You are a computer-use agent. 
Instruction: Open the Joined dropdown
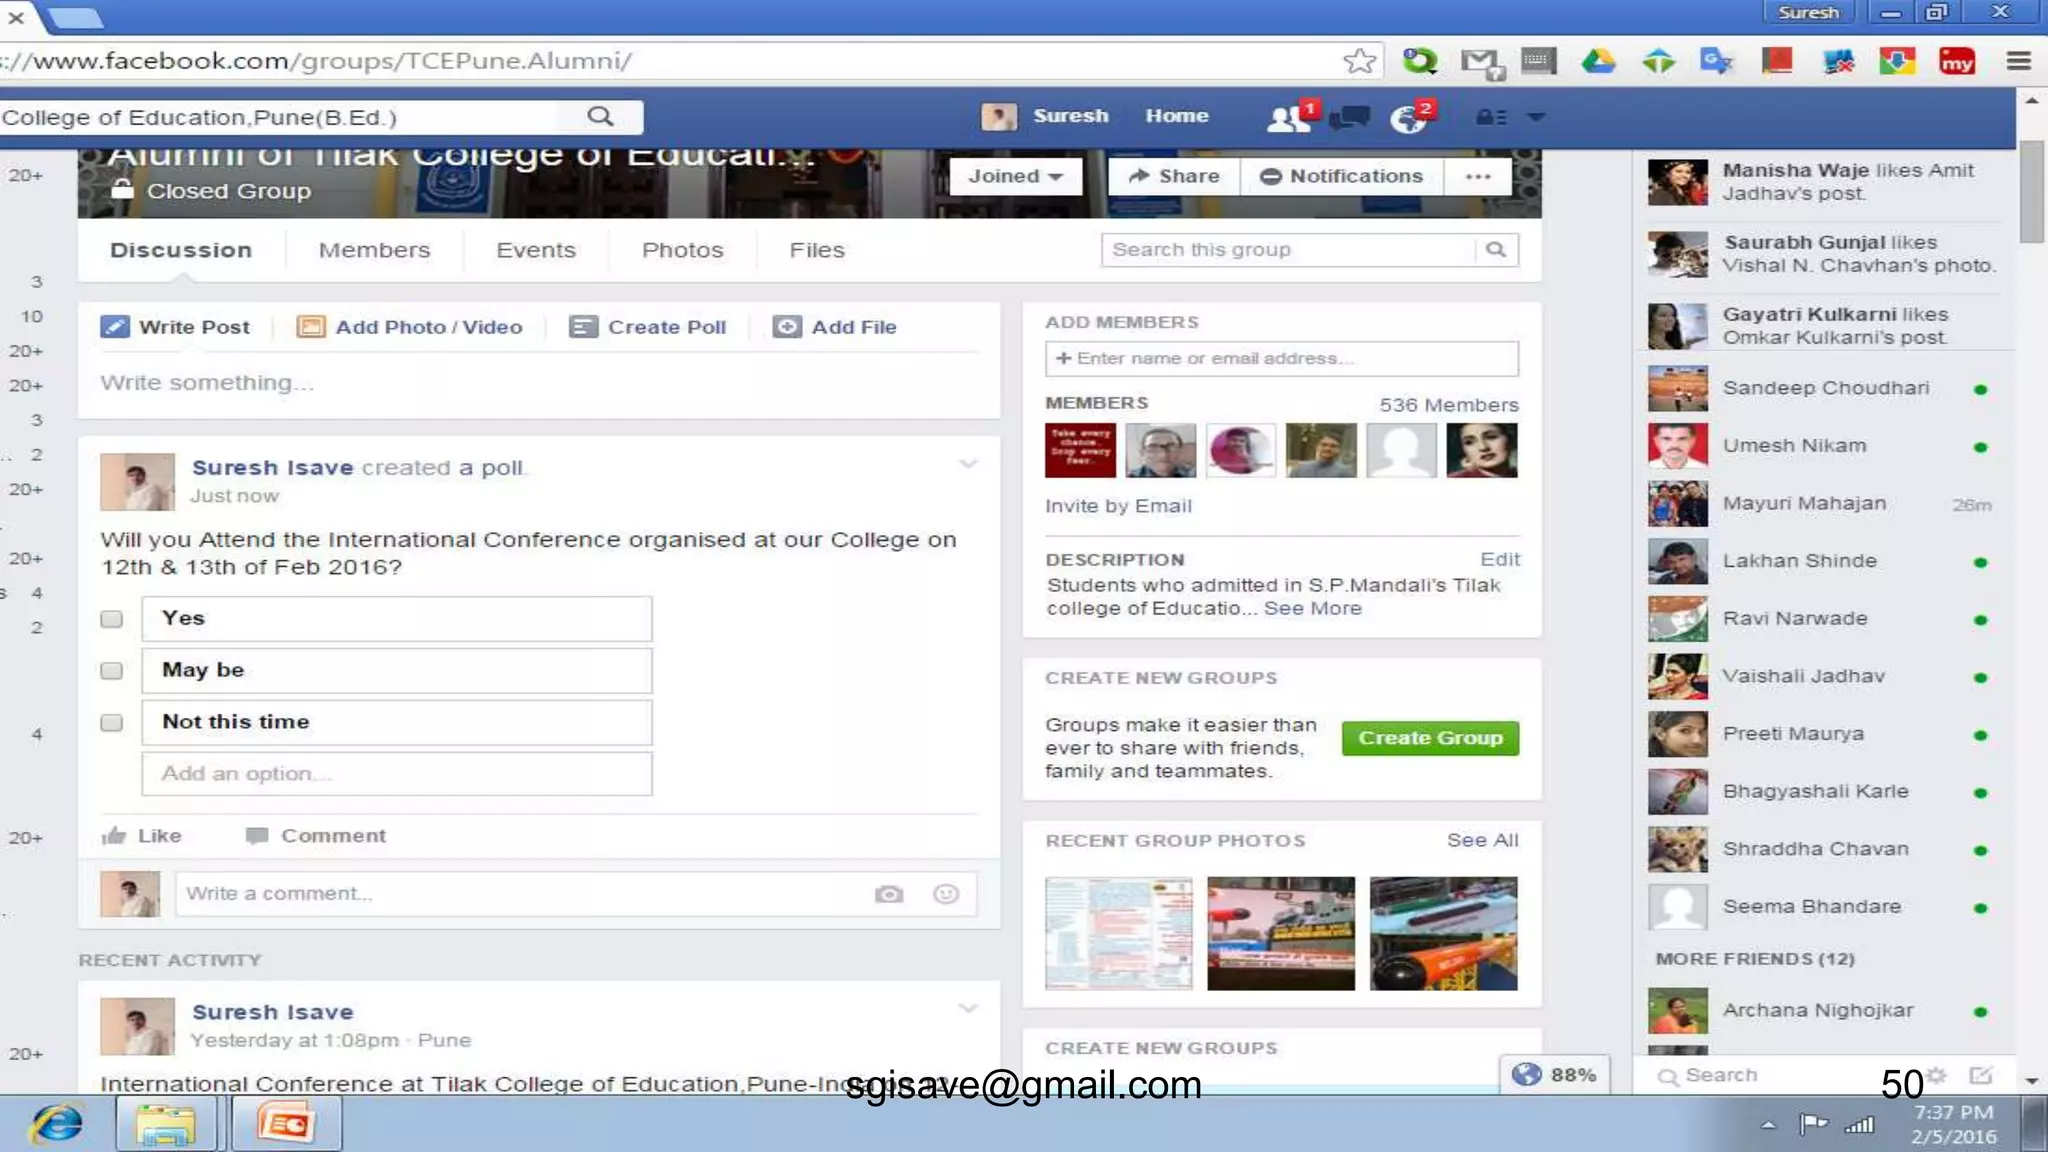[1015, 176]
